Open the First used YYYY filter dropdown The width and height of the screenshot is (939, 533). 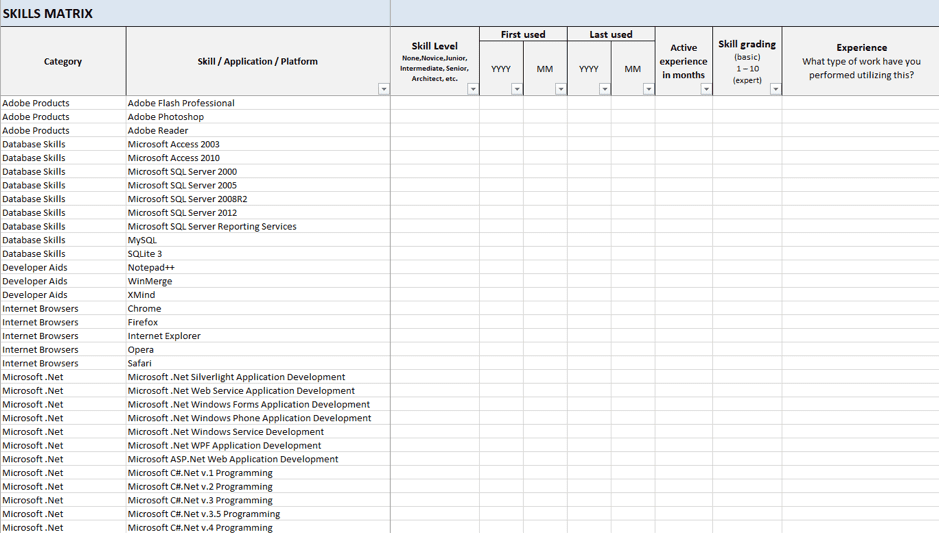pos(517,89)
